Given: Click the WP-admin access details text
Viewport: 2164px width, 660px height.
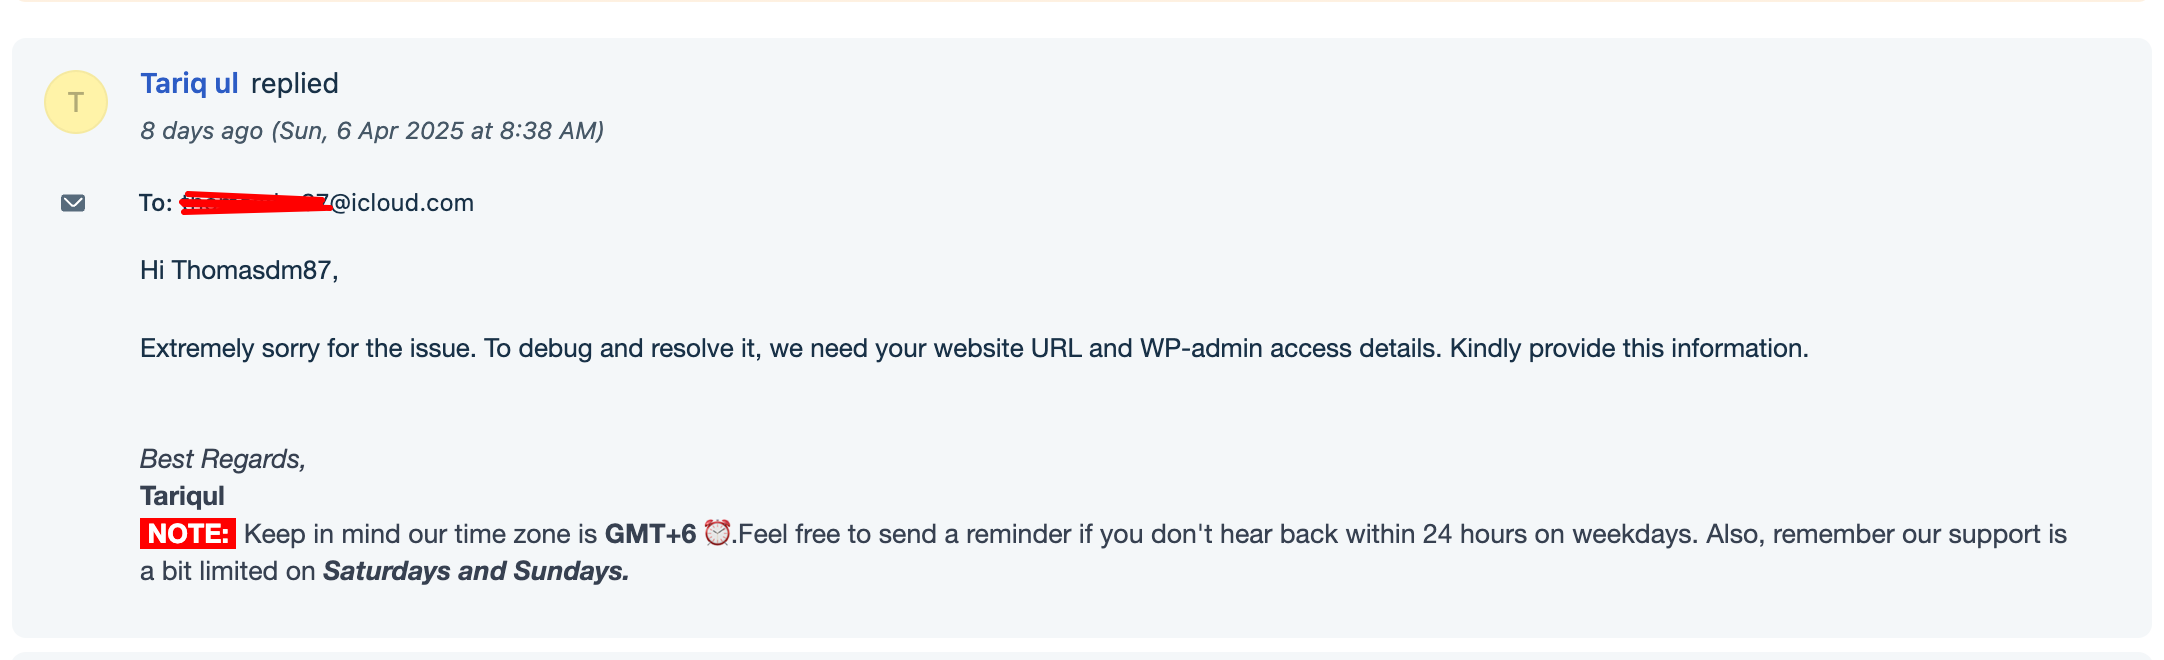Looking at the screenshot, I should click(1291, 348).
